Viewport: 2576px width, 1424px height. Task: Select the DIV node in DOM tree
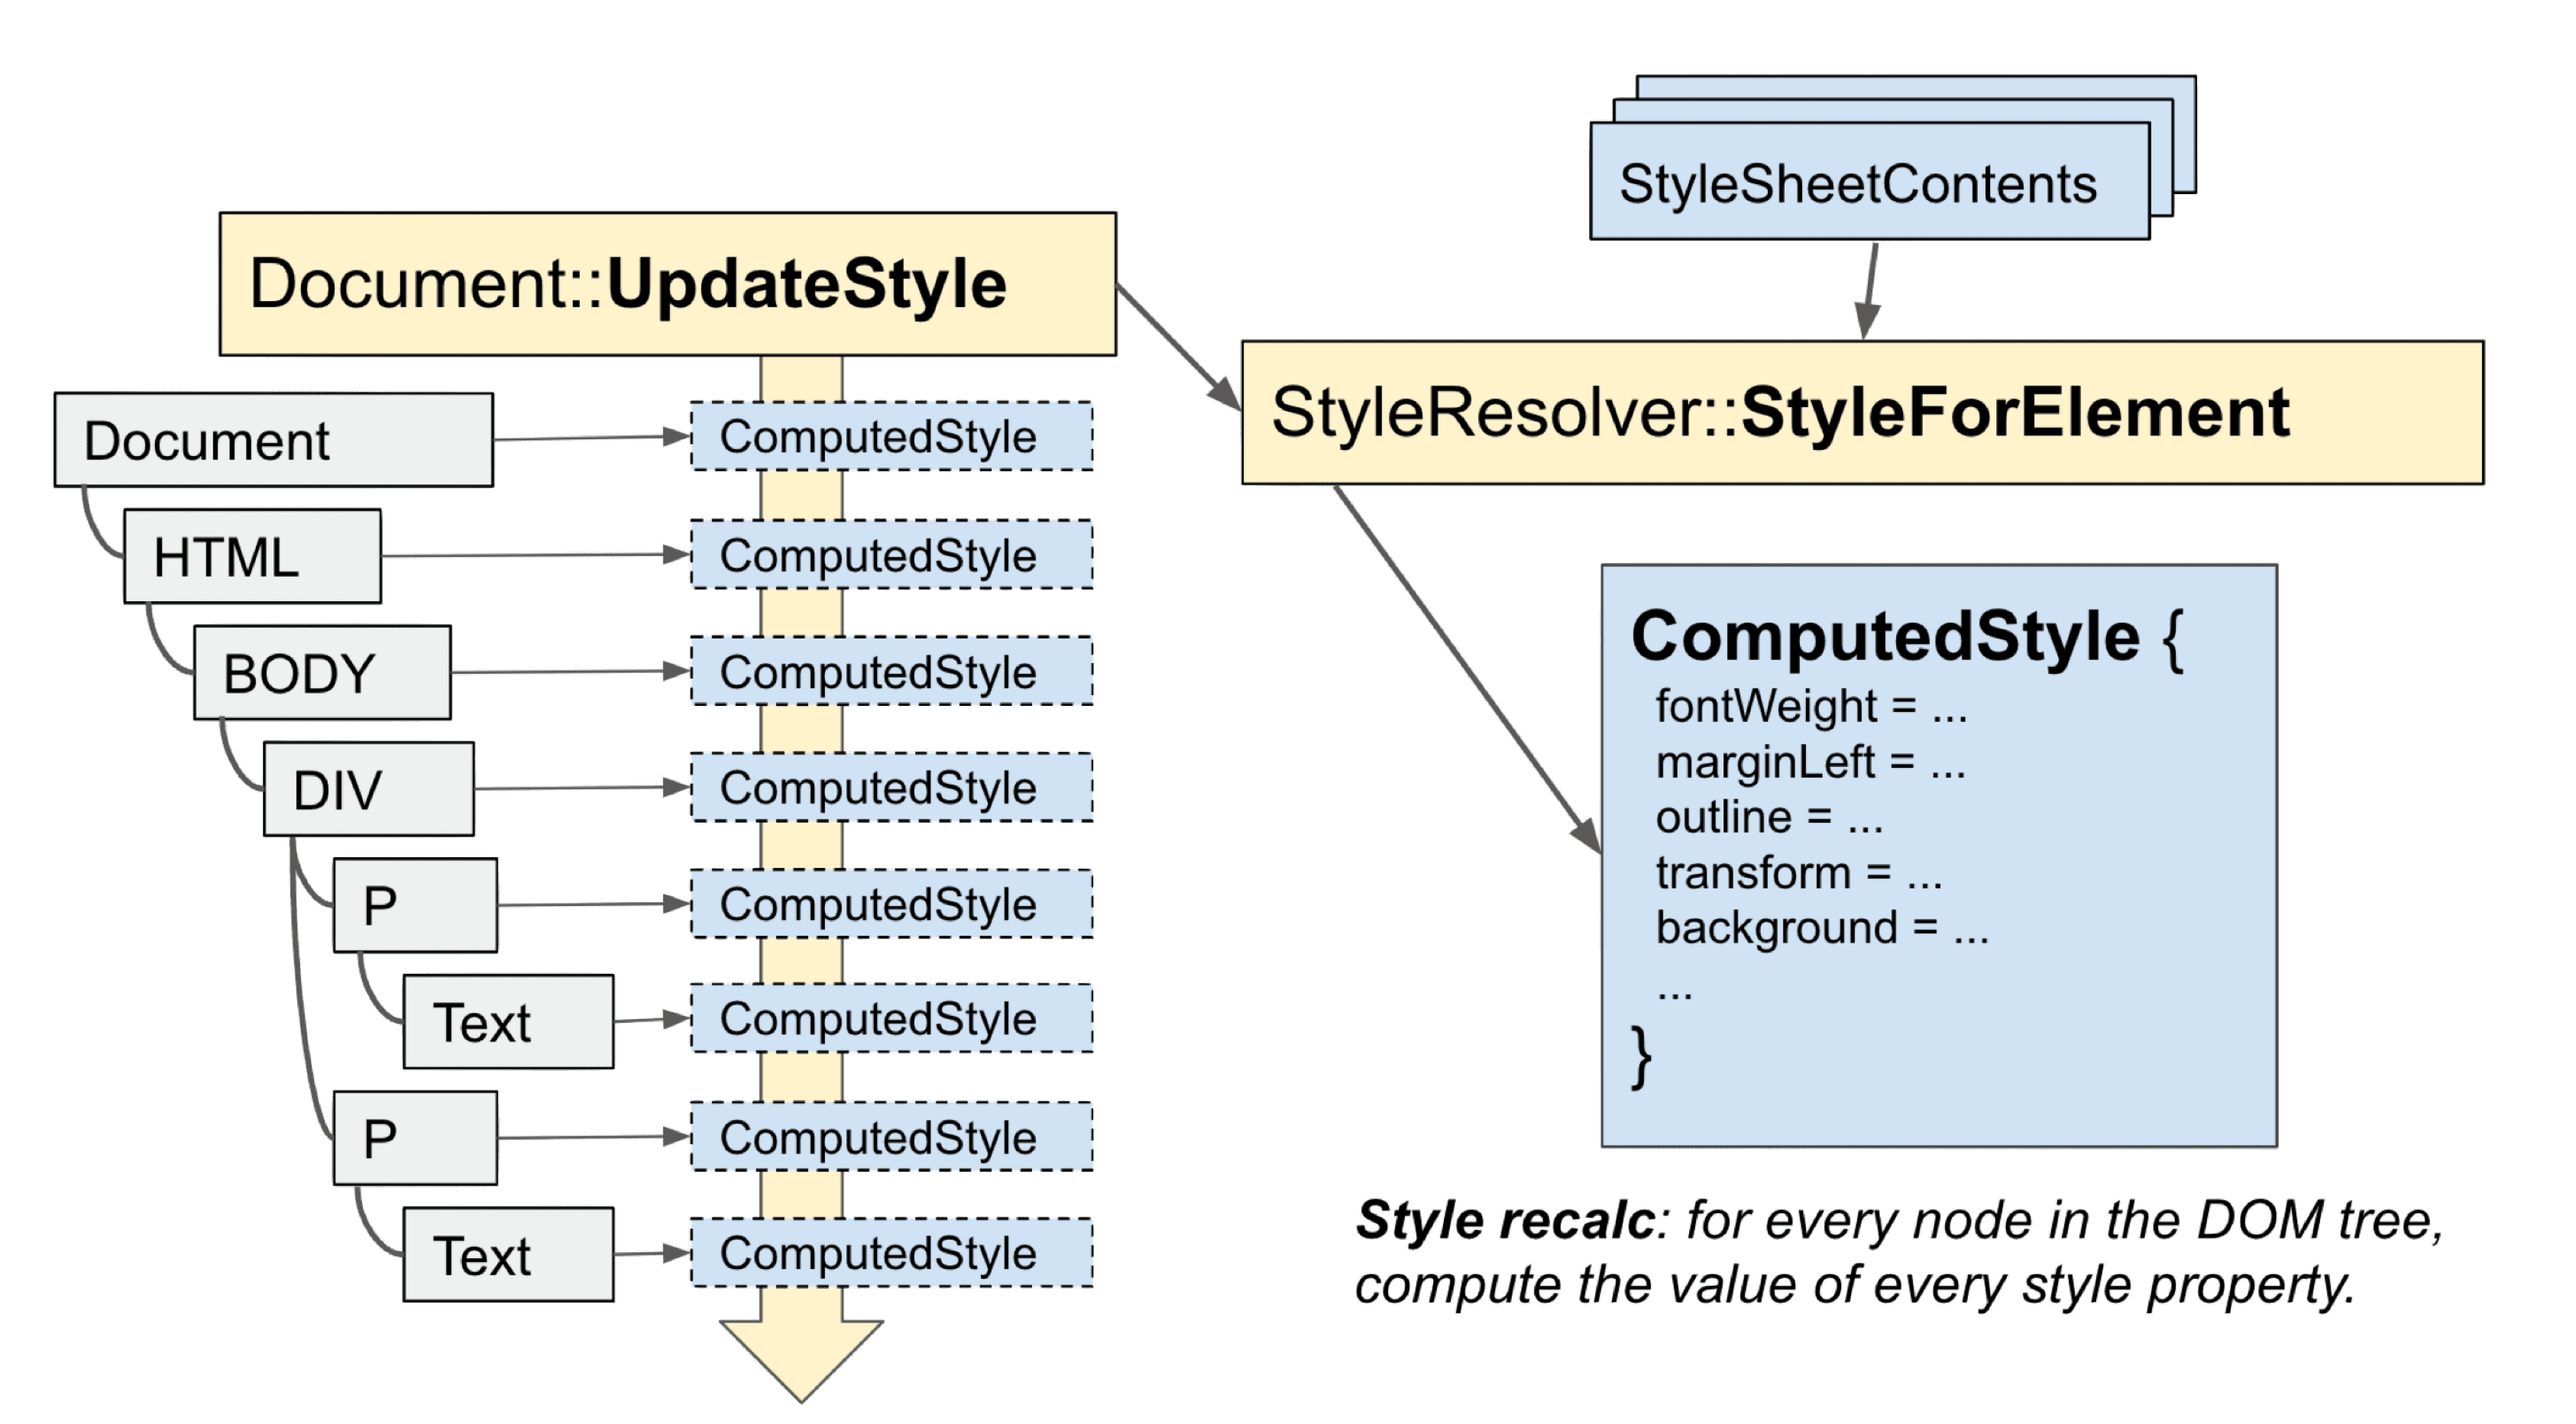369,789
